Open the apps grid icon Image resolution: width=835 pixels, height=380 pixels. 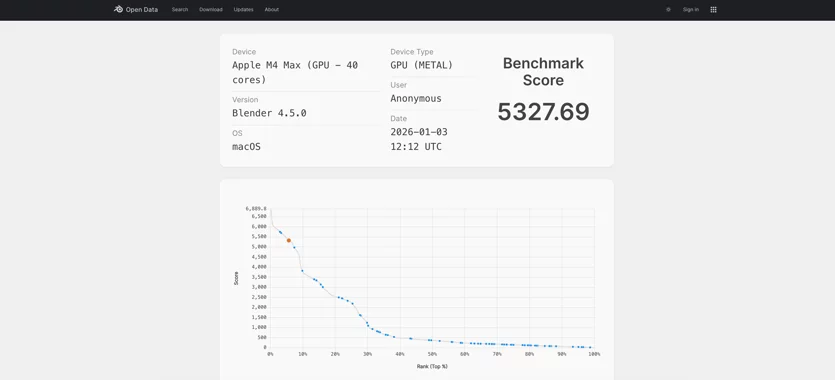coord(714,10)
